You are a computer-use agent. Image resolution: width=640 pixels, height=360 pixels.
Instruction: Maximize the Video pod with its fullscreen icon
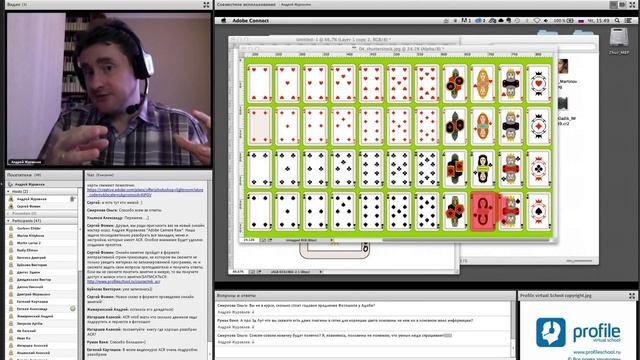pyautogui.click(x=206, y=4)
